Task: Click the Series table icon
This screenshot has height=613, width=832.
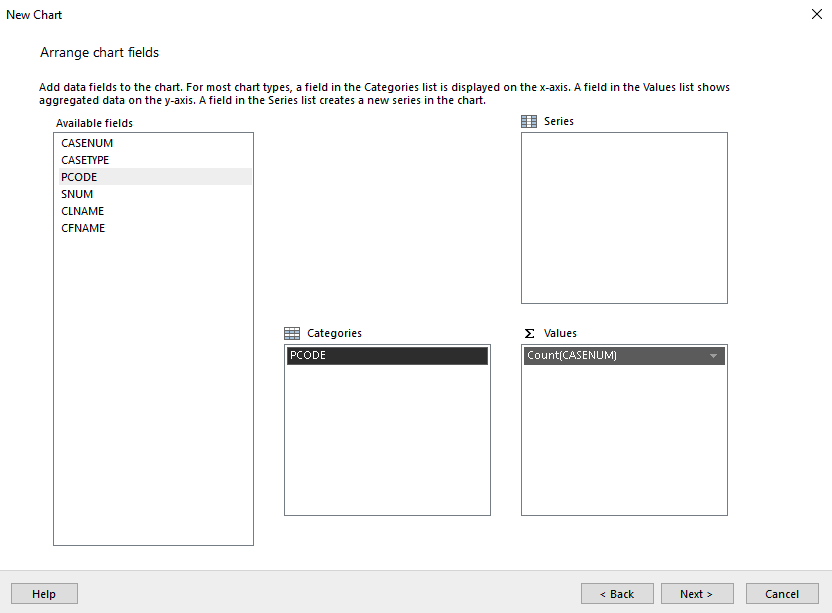Action: (x=529, y=121)
